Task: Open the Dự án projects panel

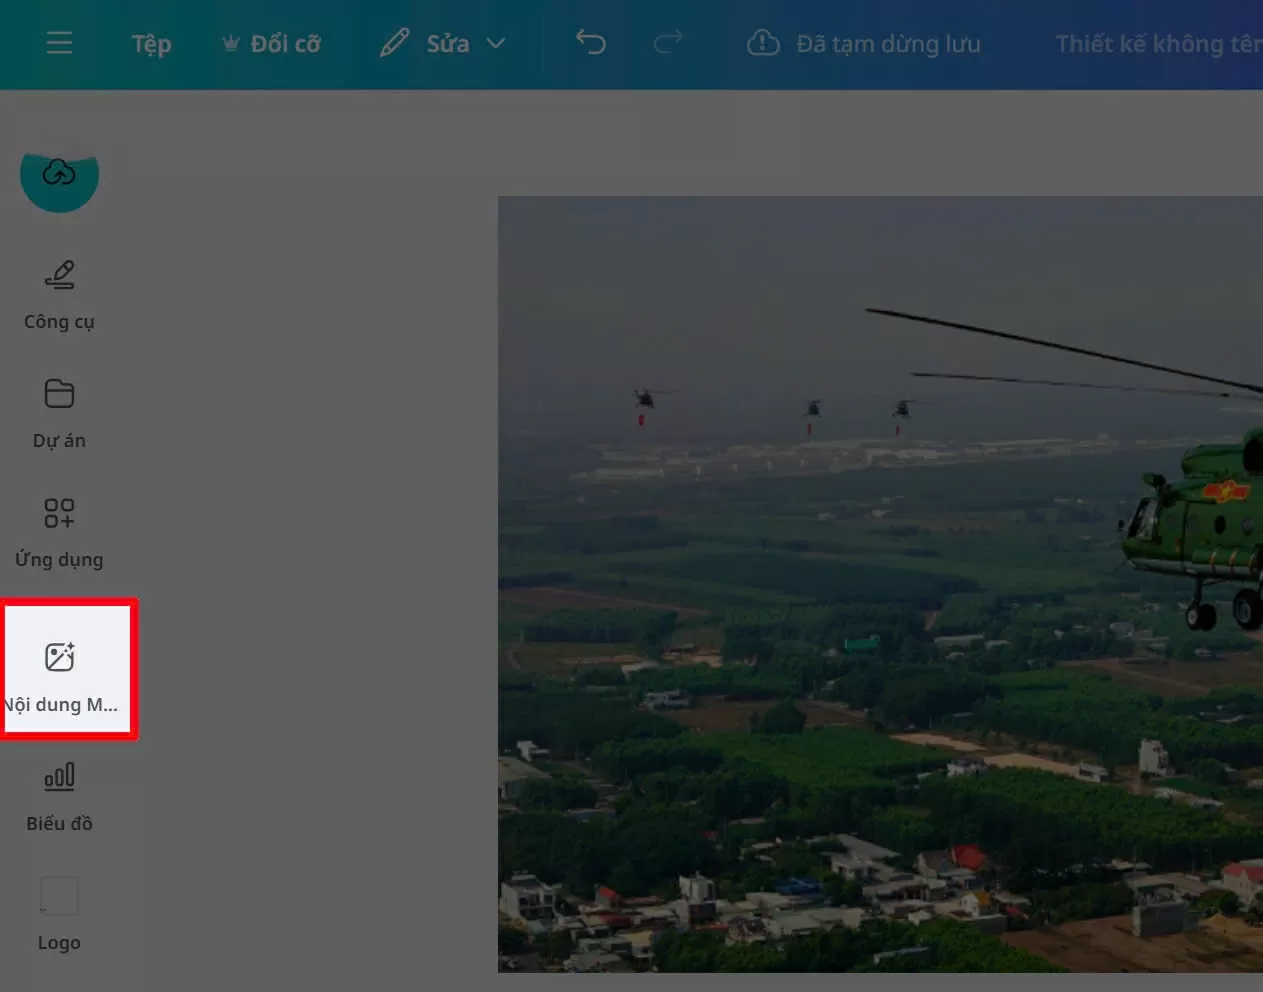Action: tap(59, 412)
